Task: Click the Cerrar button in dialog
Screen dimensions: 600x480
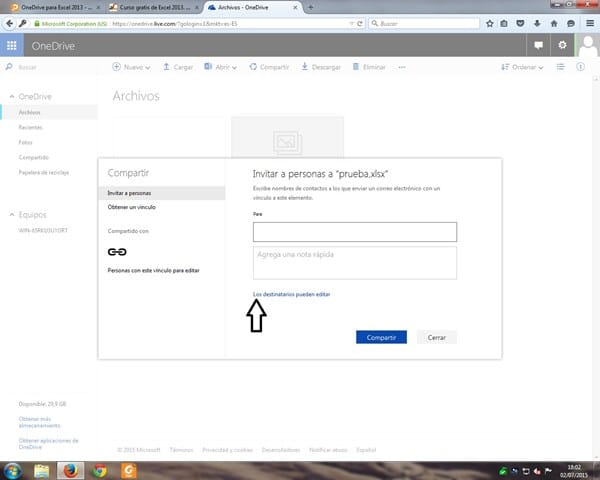Action: [437, 337]
